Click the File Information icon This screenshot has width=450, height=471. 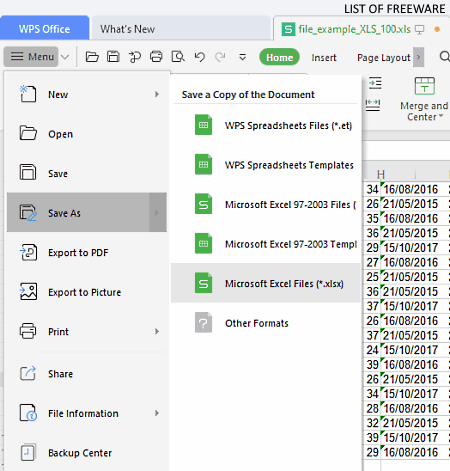(x=28, y=413)
